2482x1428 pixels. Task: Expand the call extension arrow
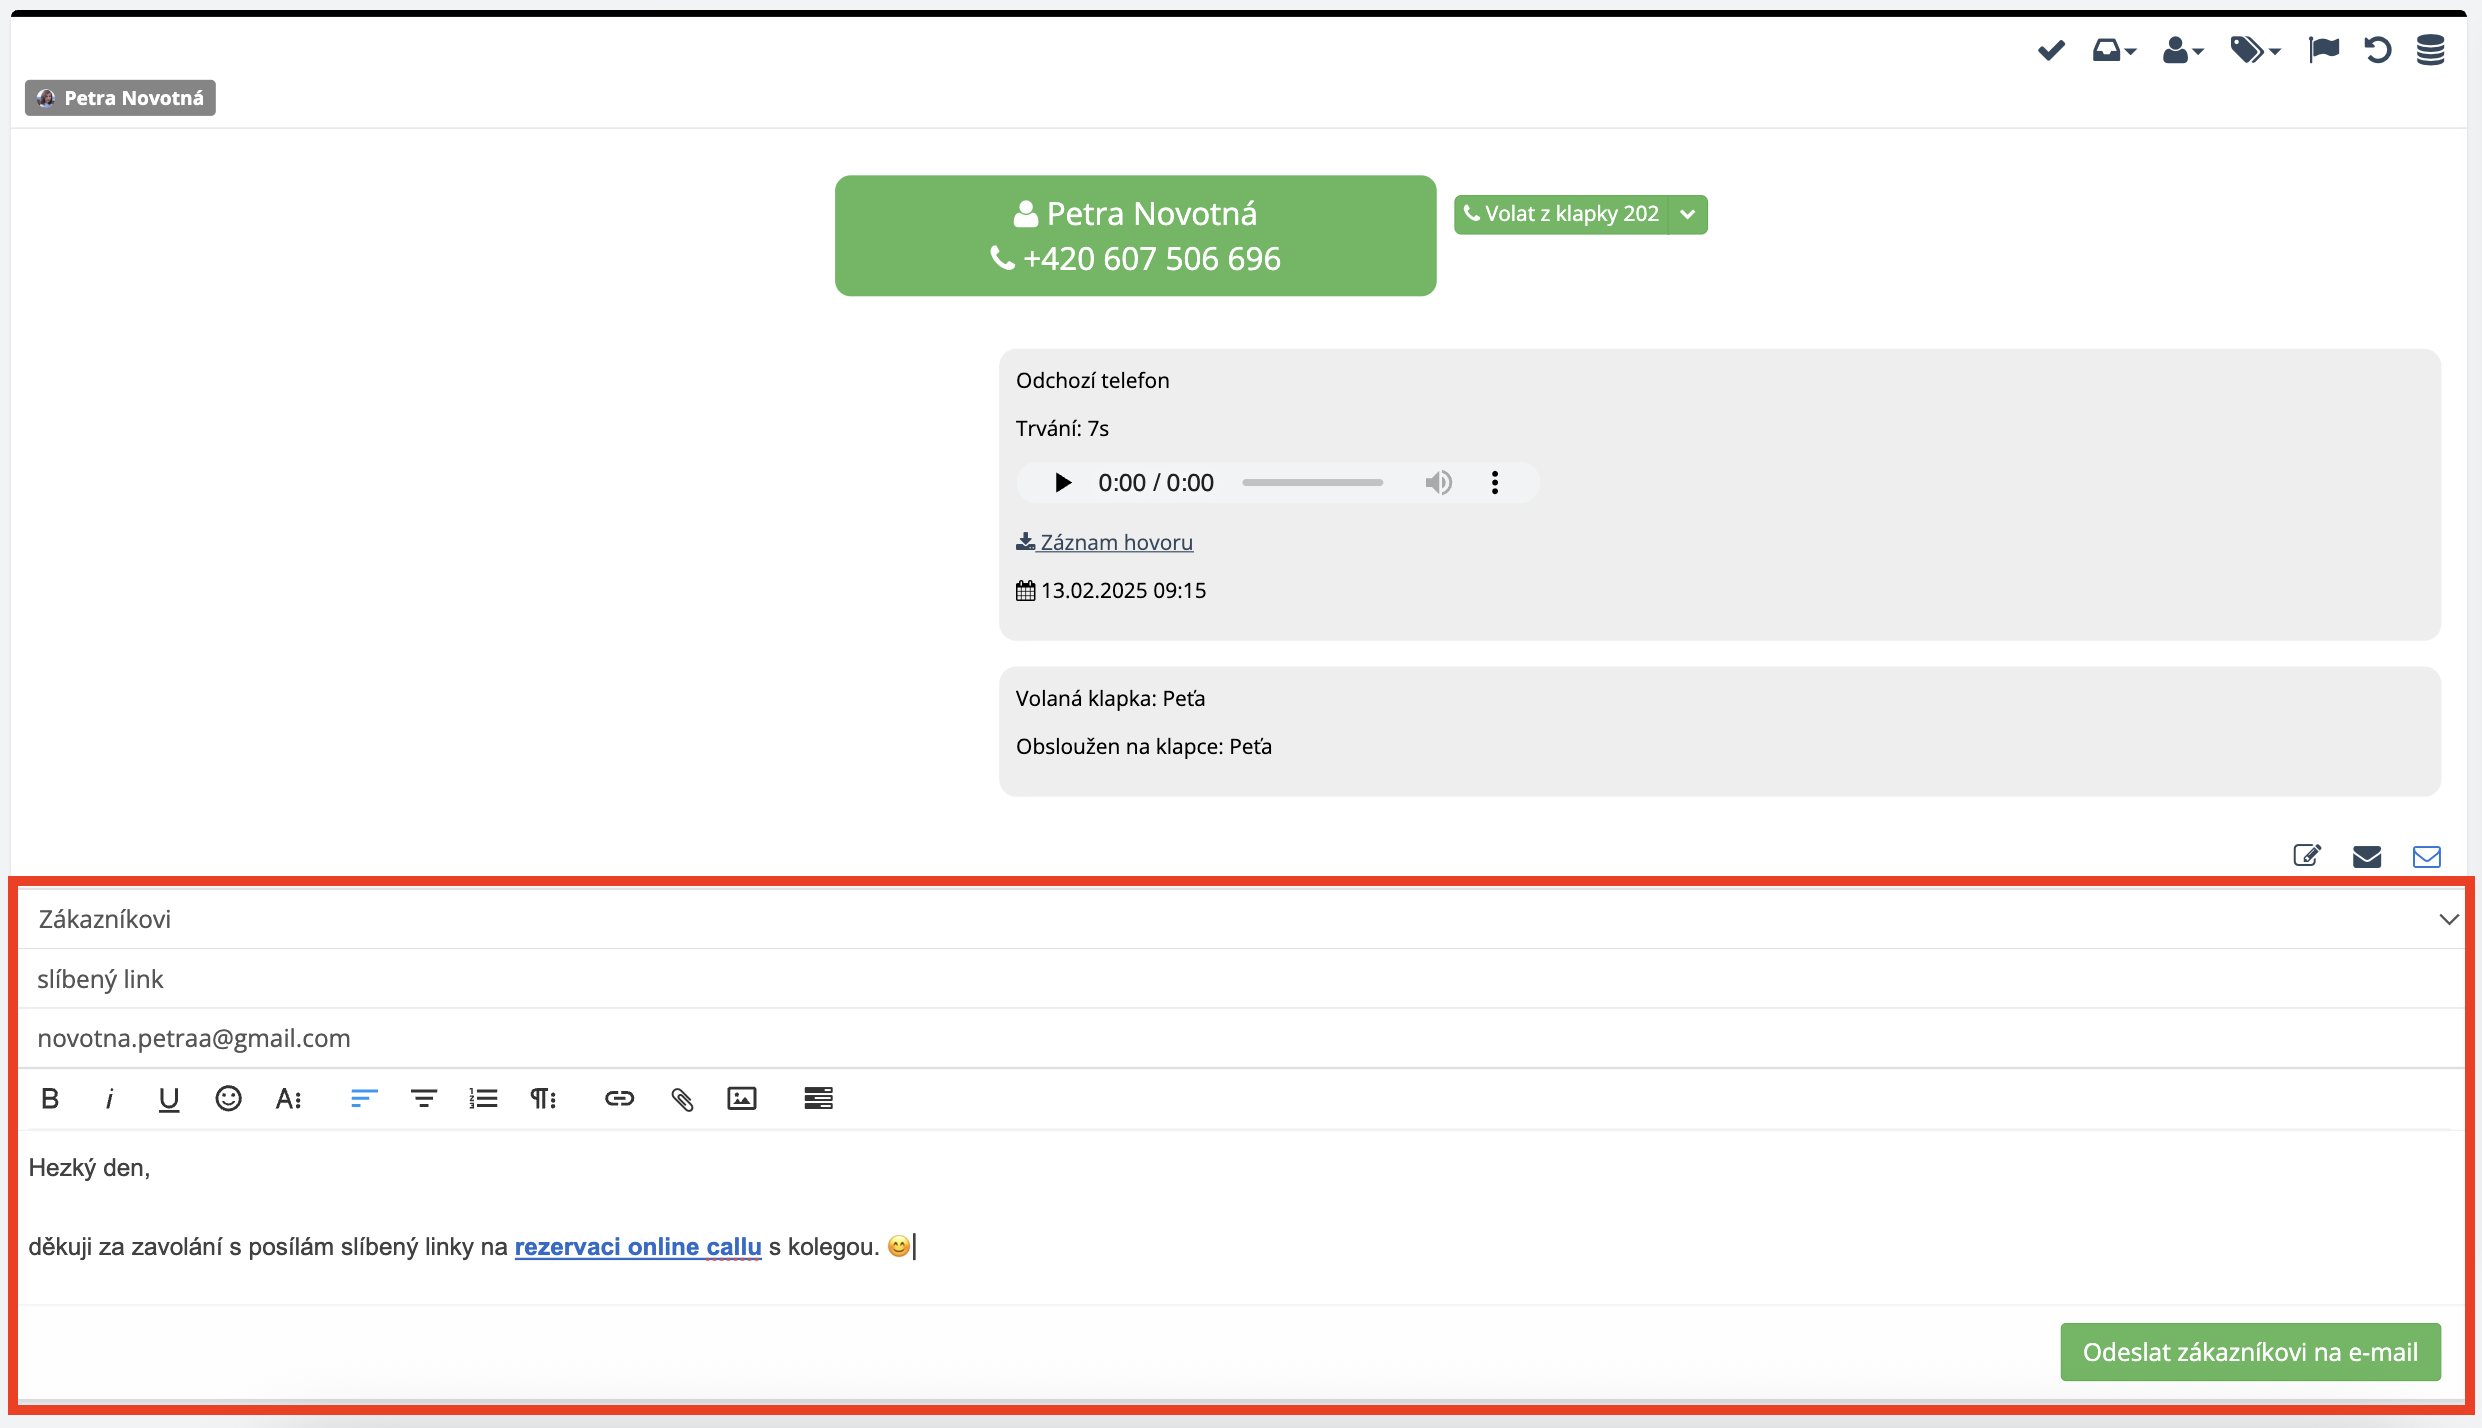1688,214
